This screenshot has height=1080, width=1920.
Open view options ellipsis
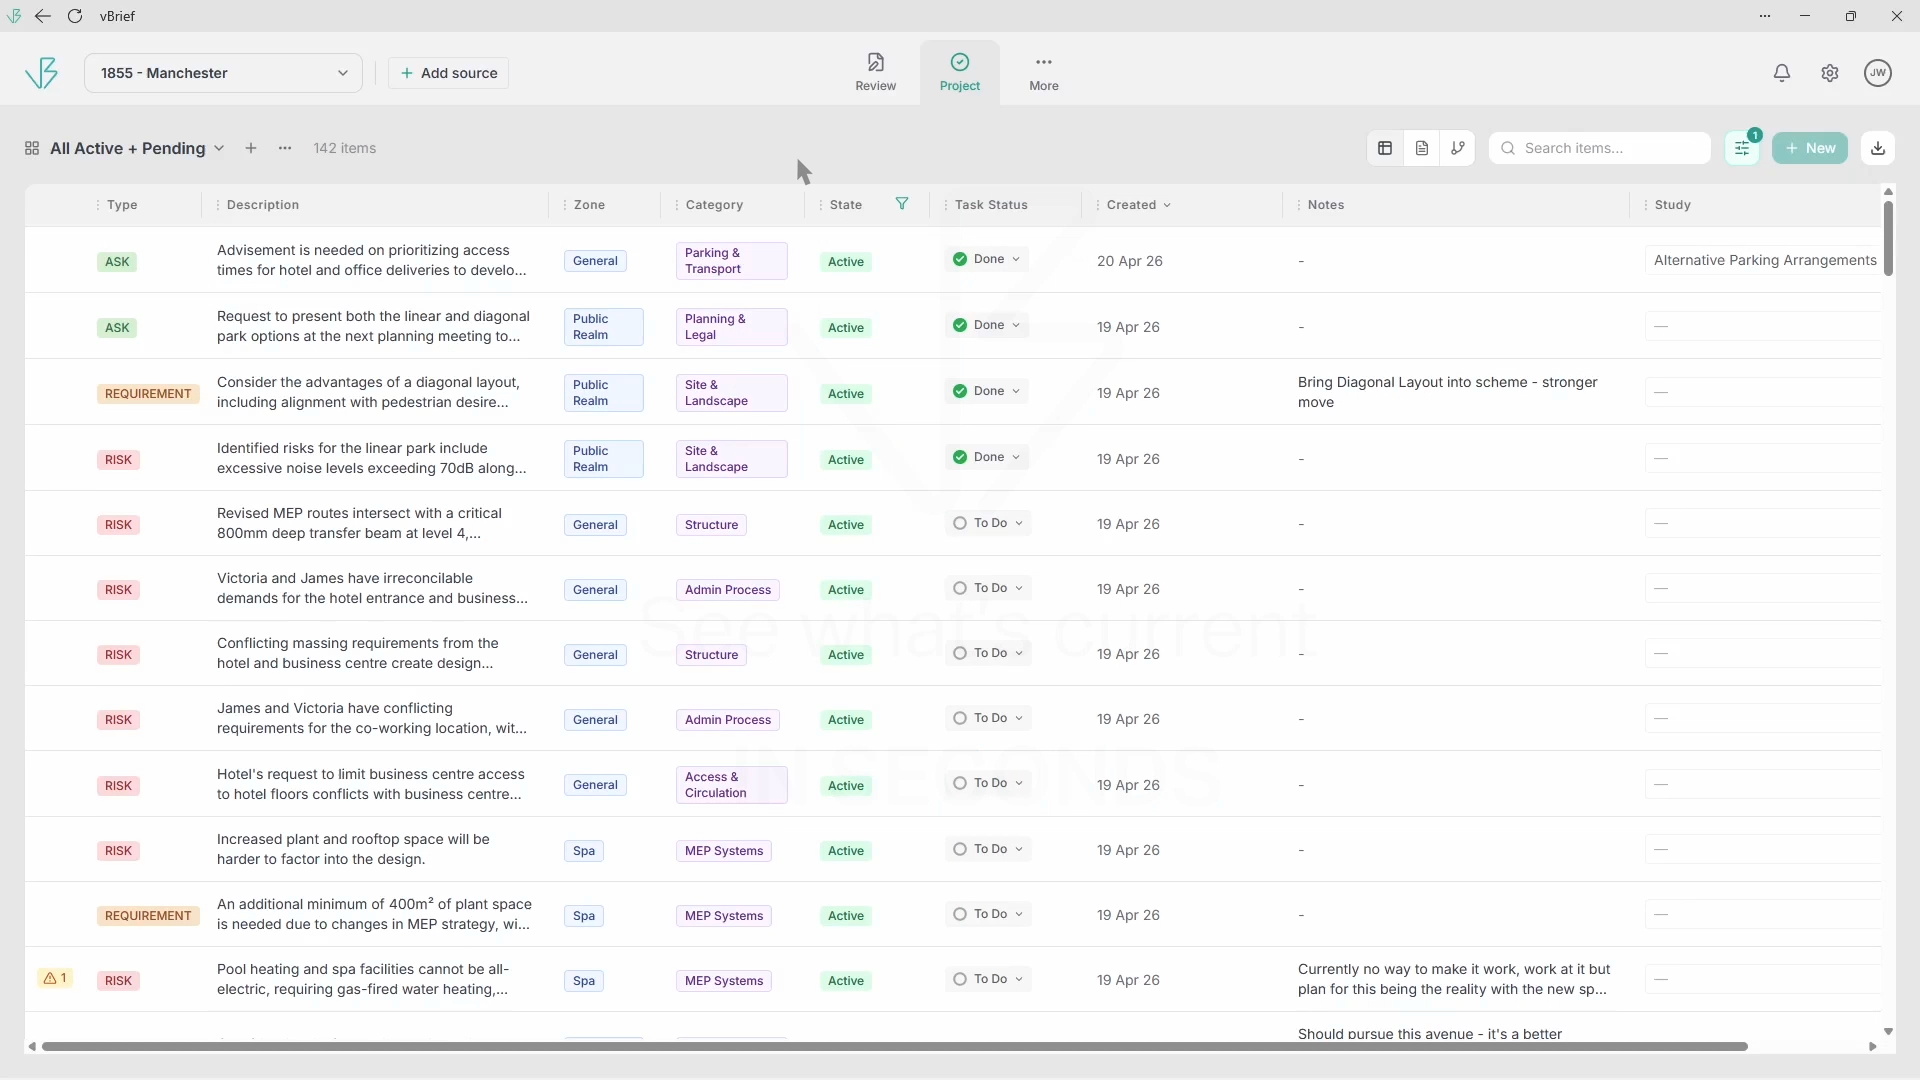point(285,148)
